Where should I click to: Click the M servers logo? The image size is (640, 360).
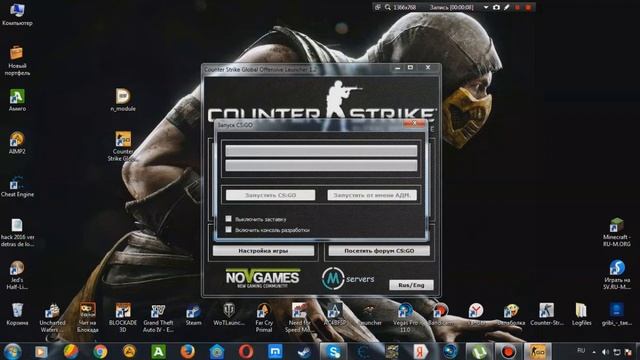click(x=348, y=278)
